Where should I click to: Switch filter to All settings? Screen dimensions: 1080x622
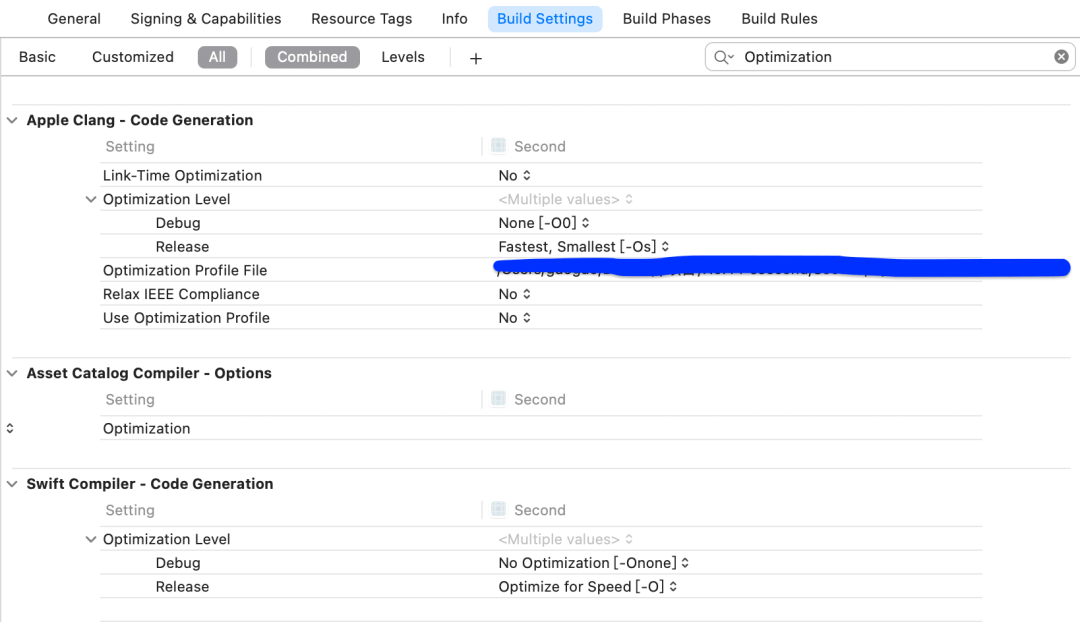point(217,57)
